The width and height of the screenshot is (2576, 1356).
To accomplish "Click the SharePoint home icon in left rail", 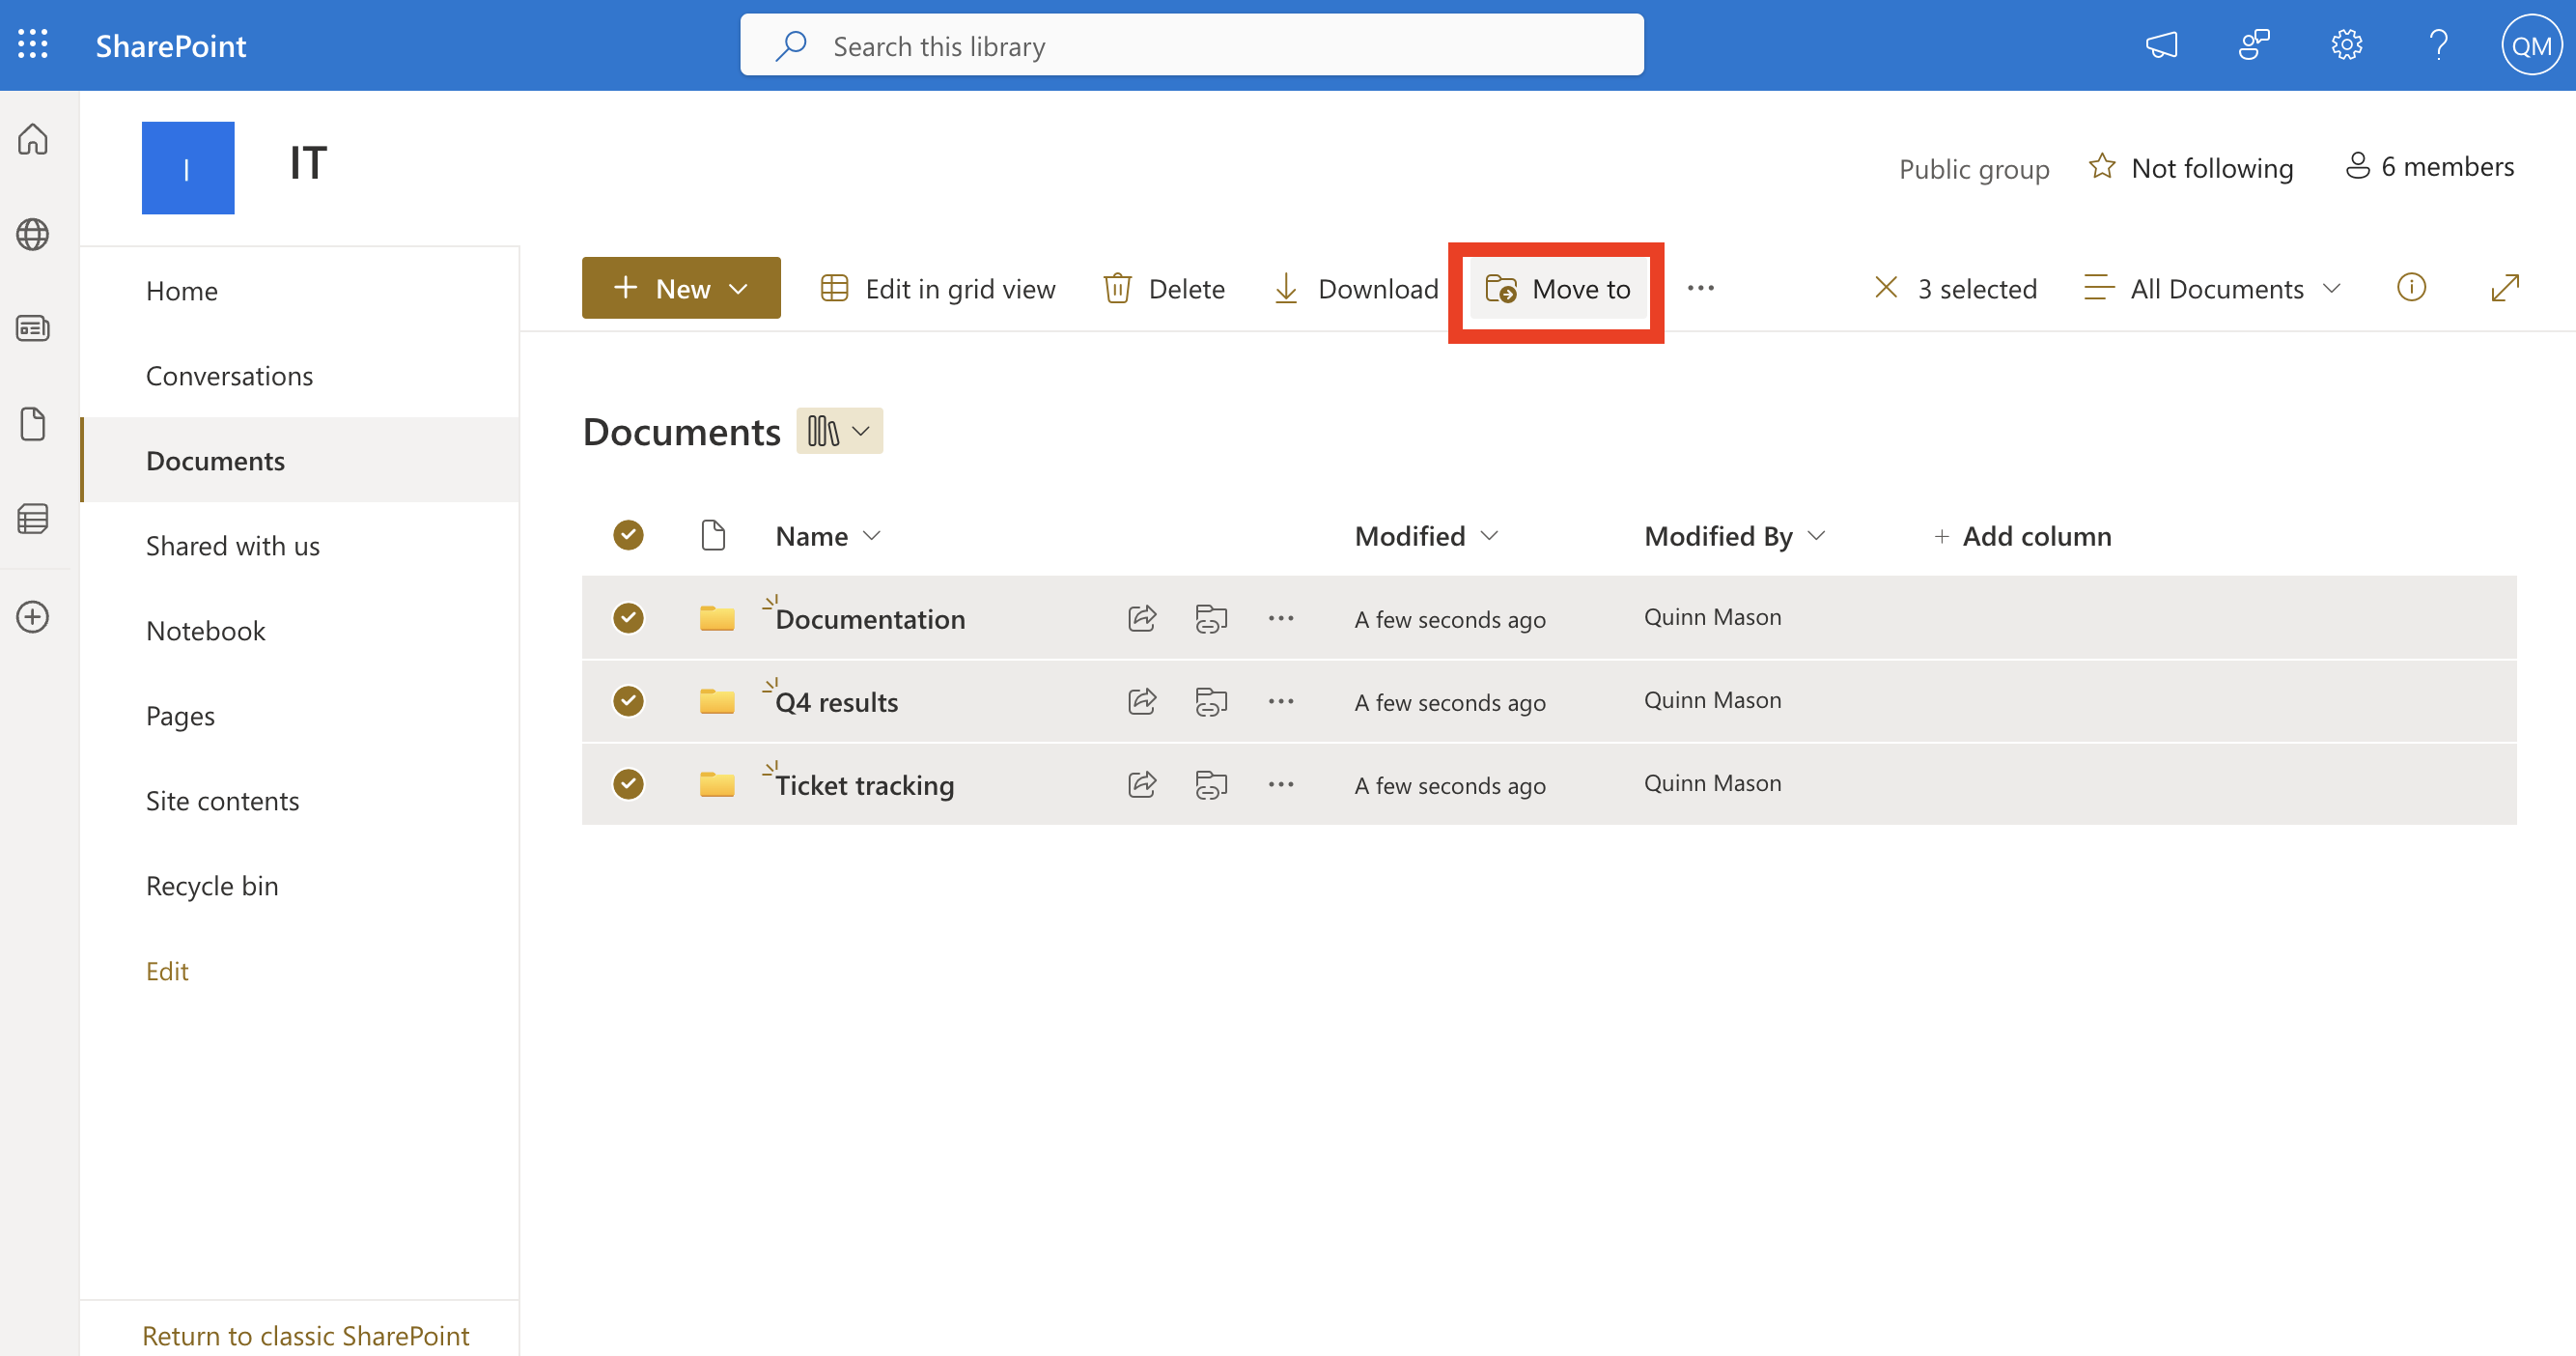I will click(33, 139).
